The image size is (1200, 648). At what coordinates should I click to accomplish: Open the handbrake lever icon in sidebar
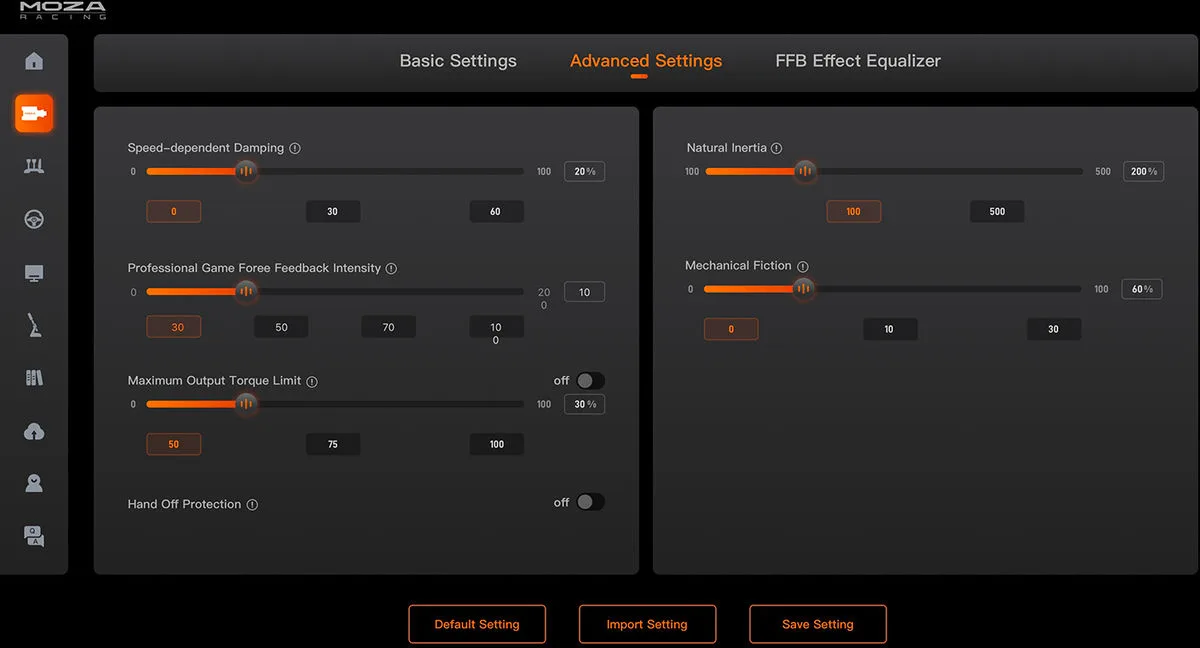click(34, 325)
